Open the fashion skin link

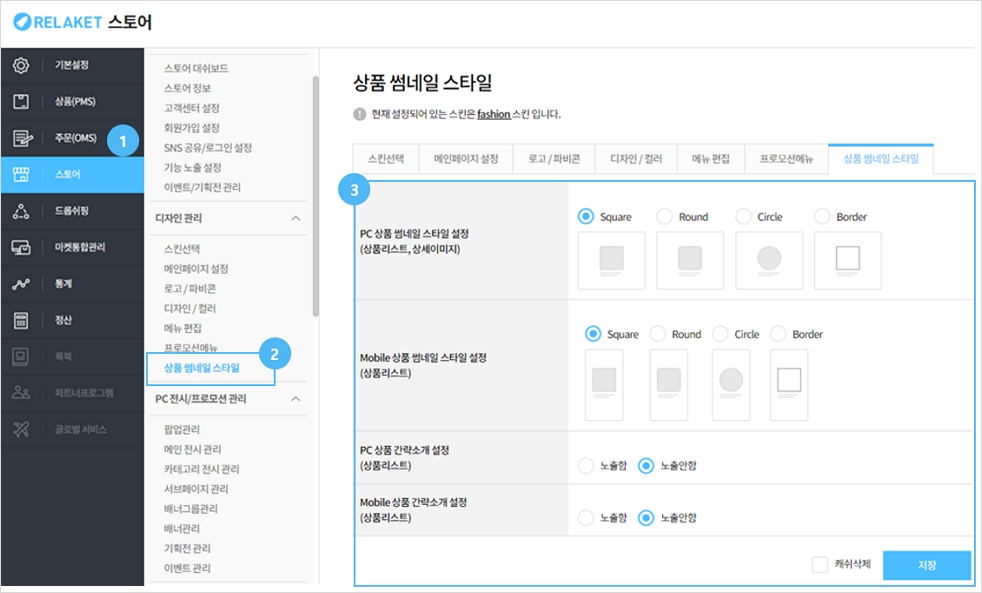[494, 114]
